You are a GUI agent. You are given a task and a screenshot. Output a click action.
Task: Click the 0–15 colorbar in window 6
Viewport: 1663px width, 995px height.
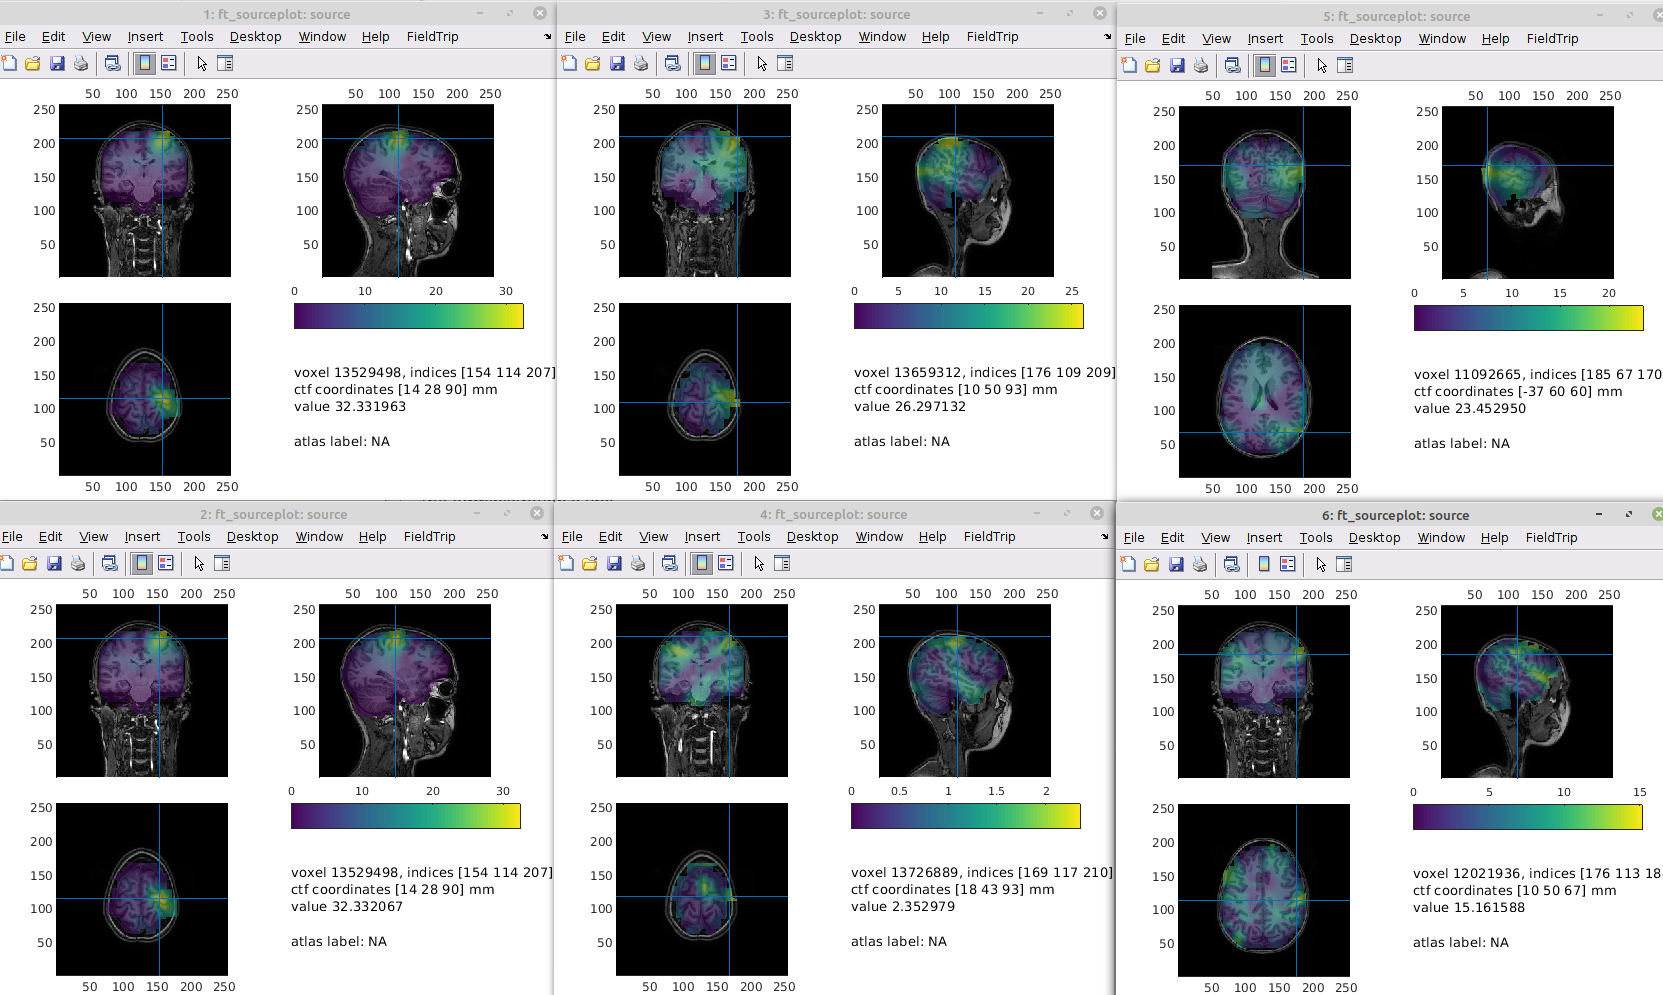[x=1527, y=817]
